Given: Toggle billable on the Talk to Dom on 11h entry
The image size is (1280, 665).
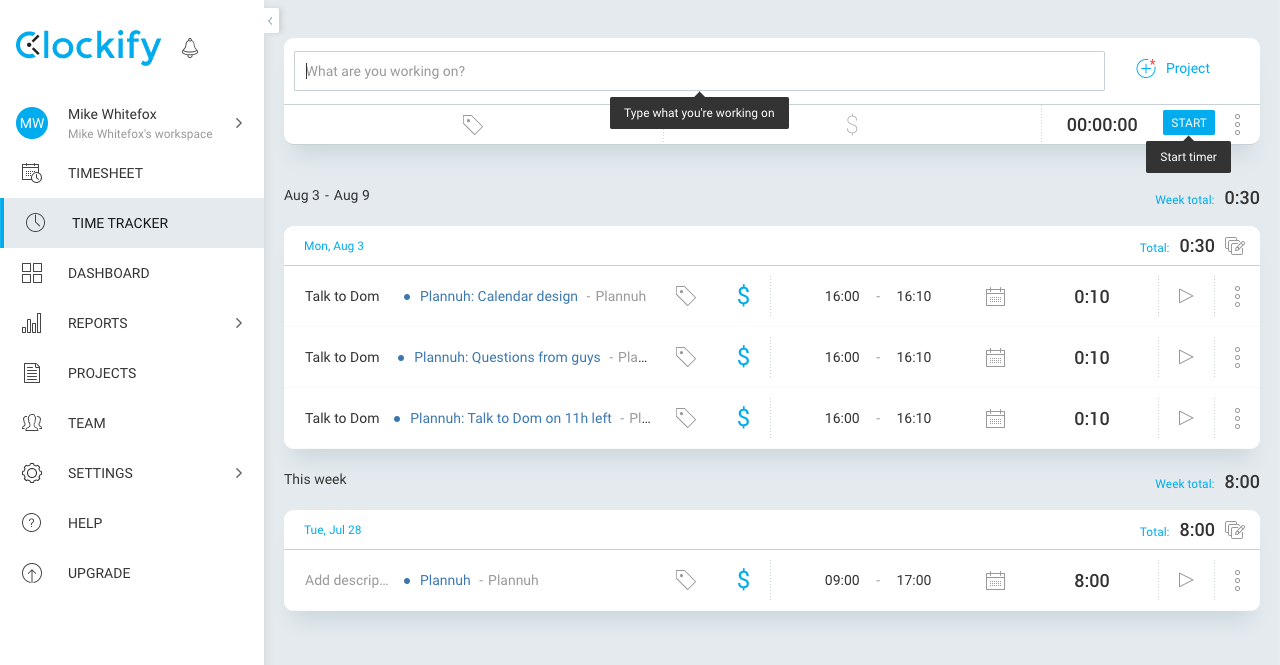Looking at the screenshot, I should click(743, 418).
